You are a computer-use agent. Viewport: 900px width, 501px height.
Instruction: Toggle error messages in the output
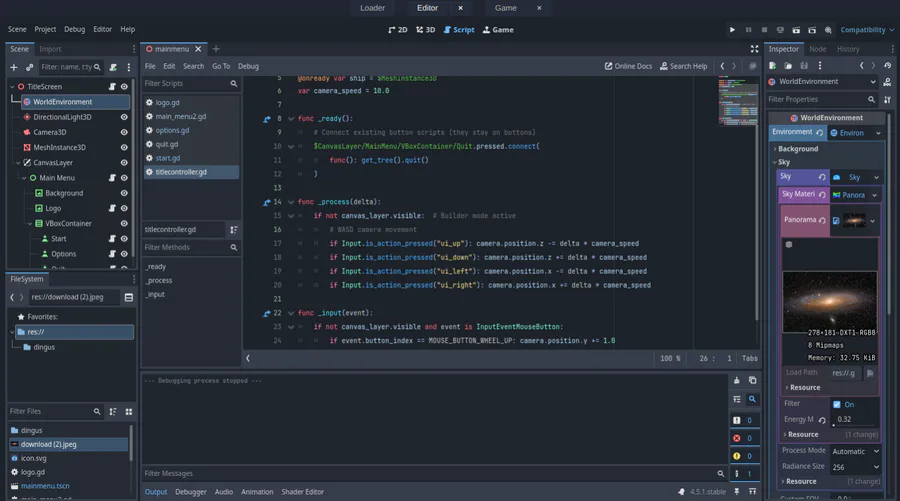point(743,438)
